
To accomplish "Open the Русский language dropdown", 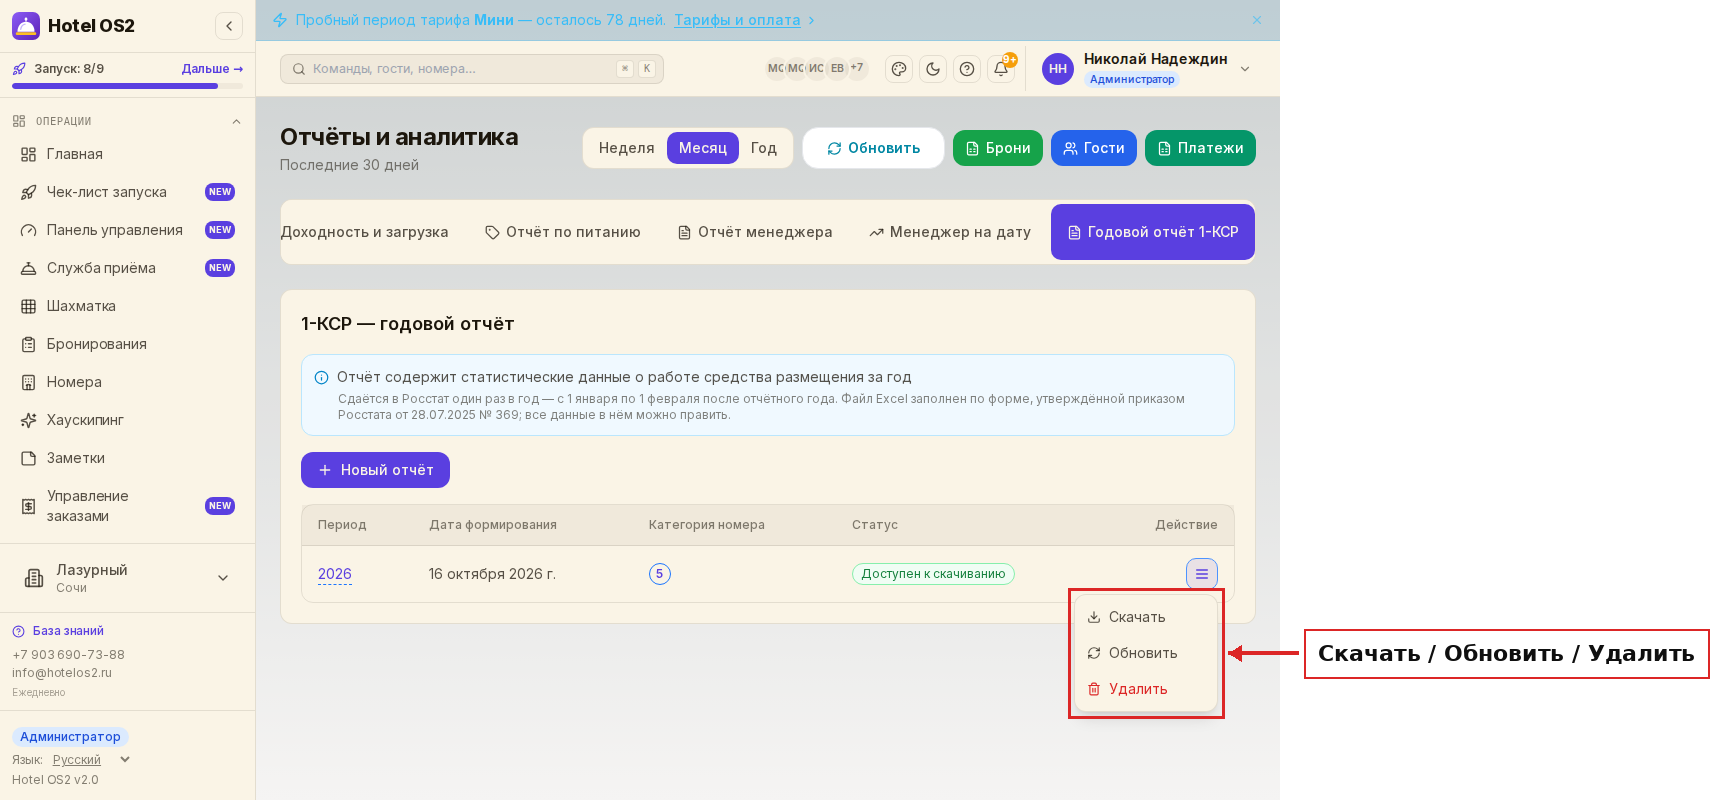I will pyautogui.click(x=91, y=760).
